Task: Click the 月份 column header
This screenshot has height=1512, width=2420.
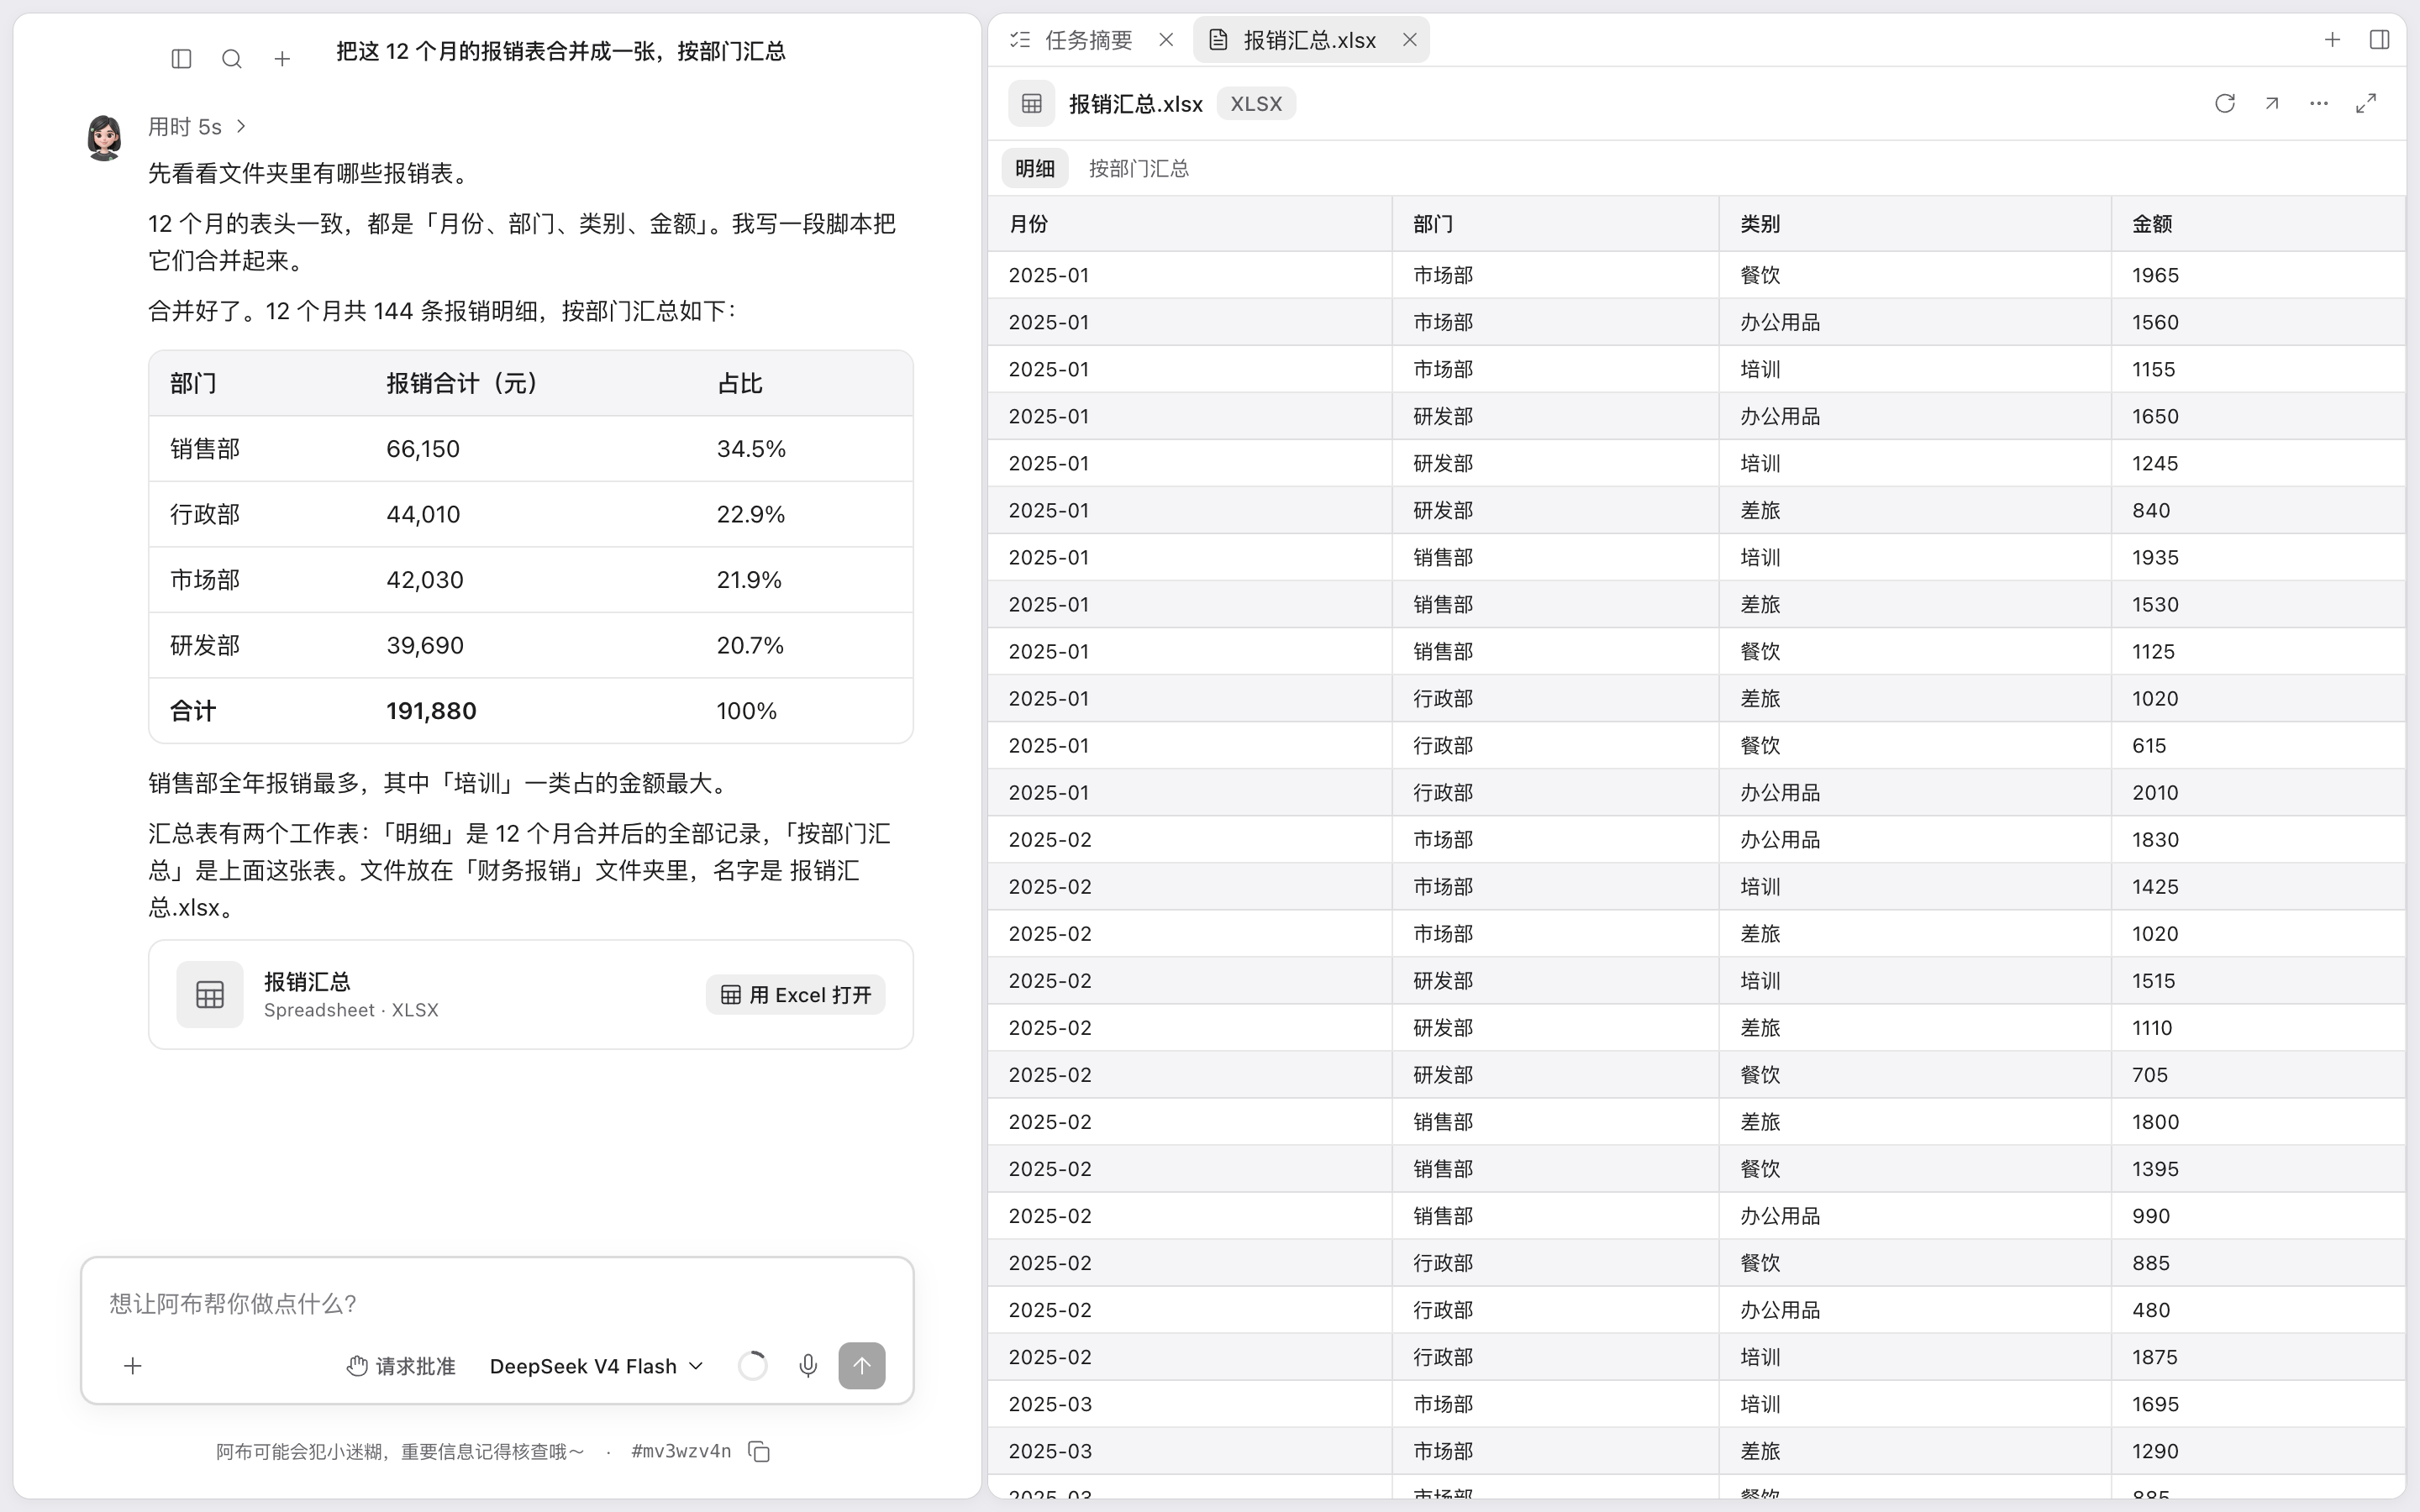Action: [1190, 224]
